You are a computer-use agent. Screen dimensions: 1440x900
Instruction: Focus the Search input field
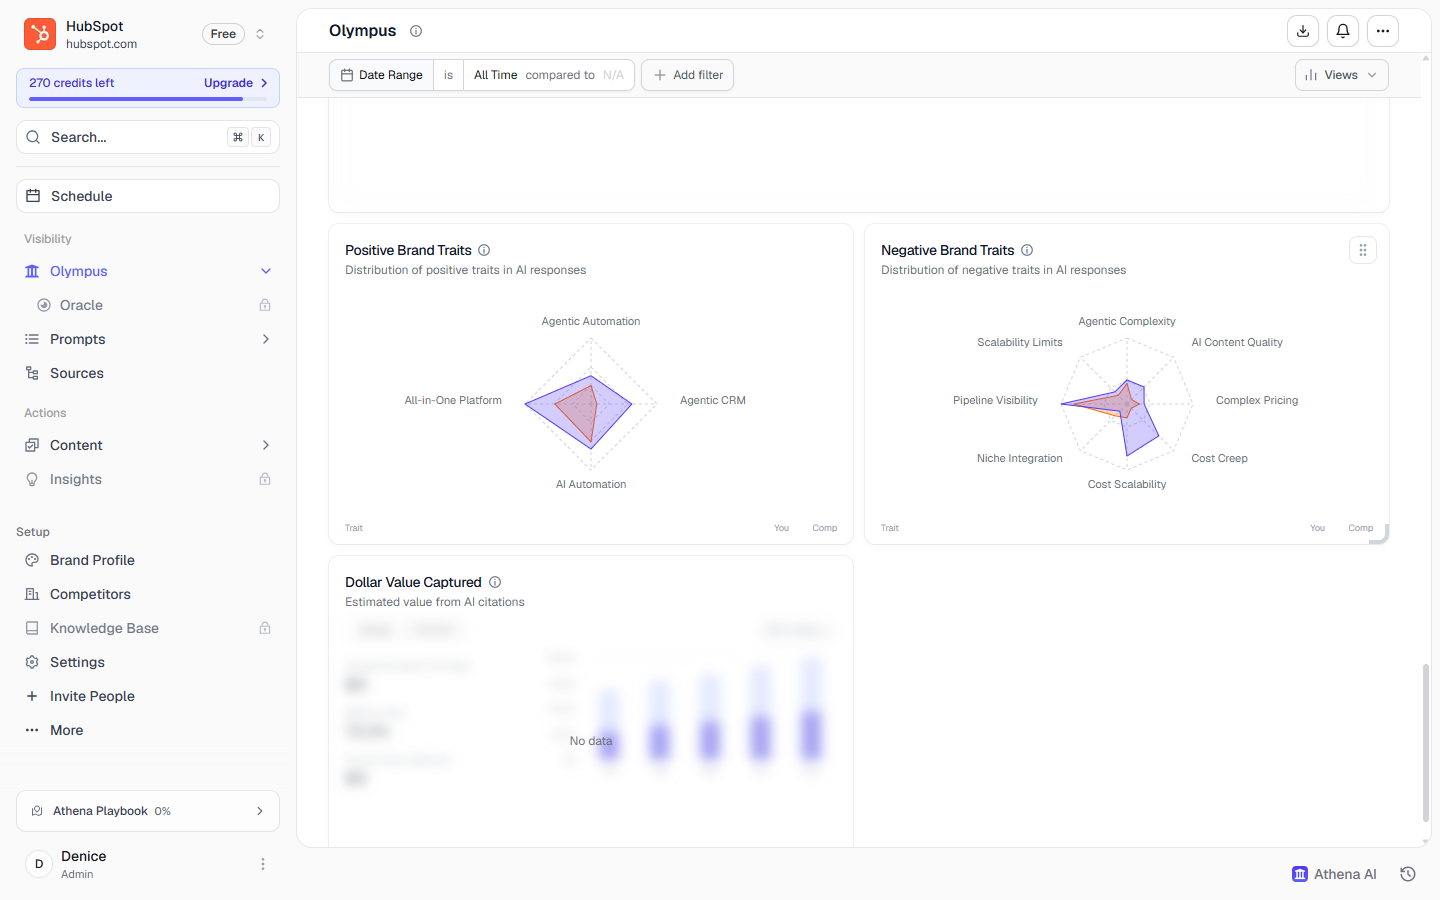pyautogui.click(x=148, y=137)
